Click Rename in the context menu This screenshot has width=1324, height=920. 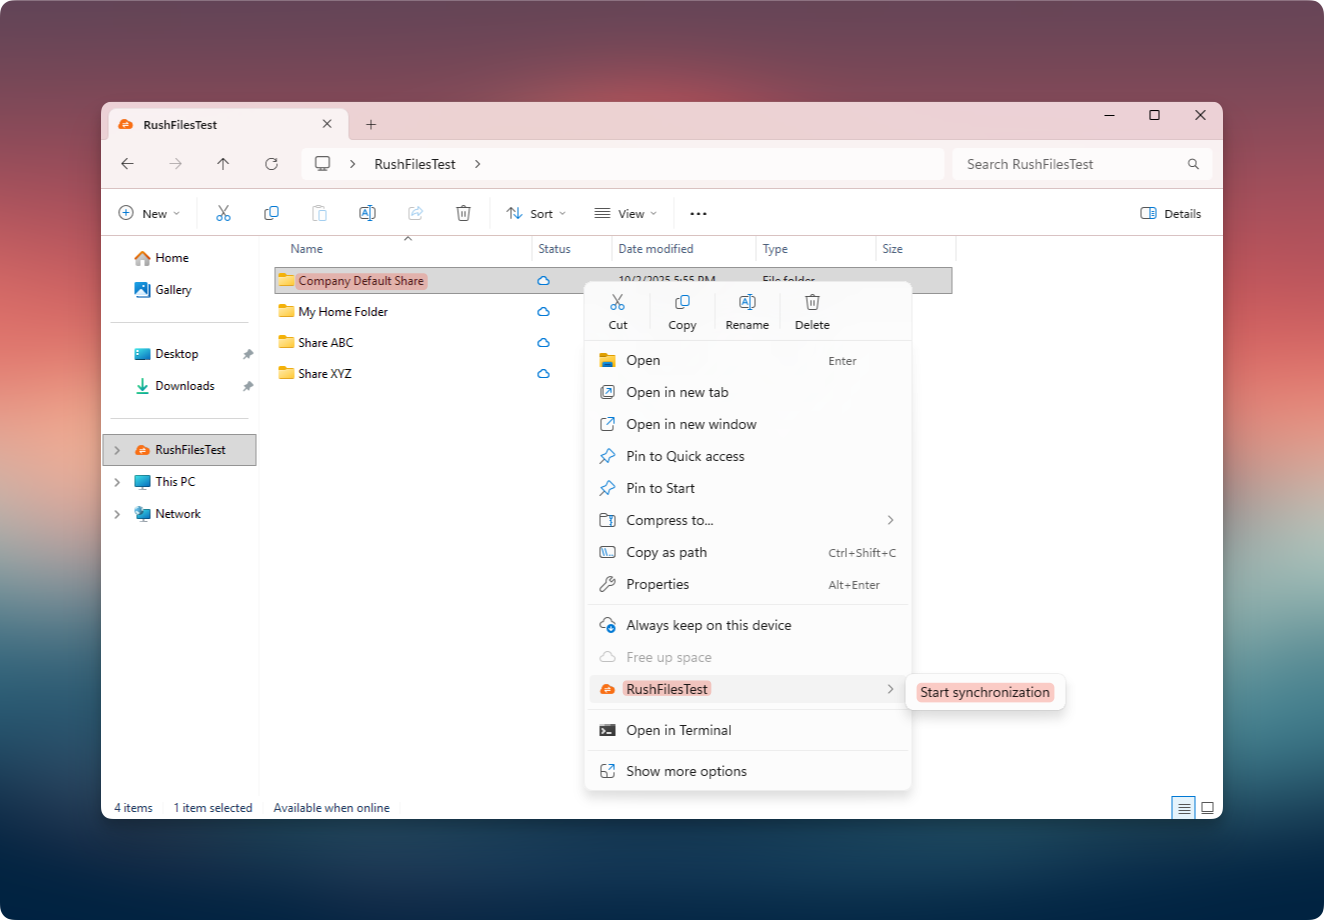pyautogui.click(x=747, y=312)
